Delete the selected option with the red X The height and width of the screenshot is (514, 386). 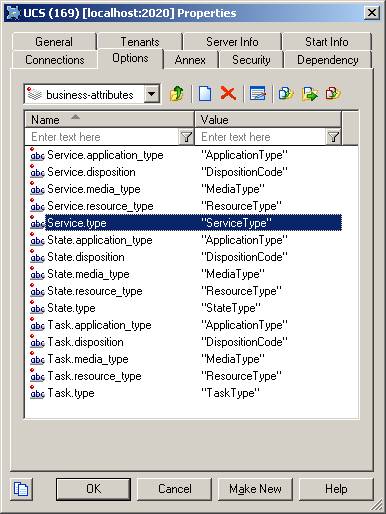pos(228,94)
